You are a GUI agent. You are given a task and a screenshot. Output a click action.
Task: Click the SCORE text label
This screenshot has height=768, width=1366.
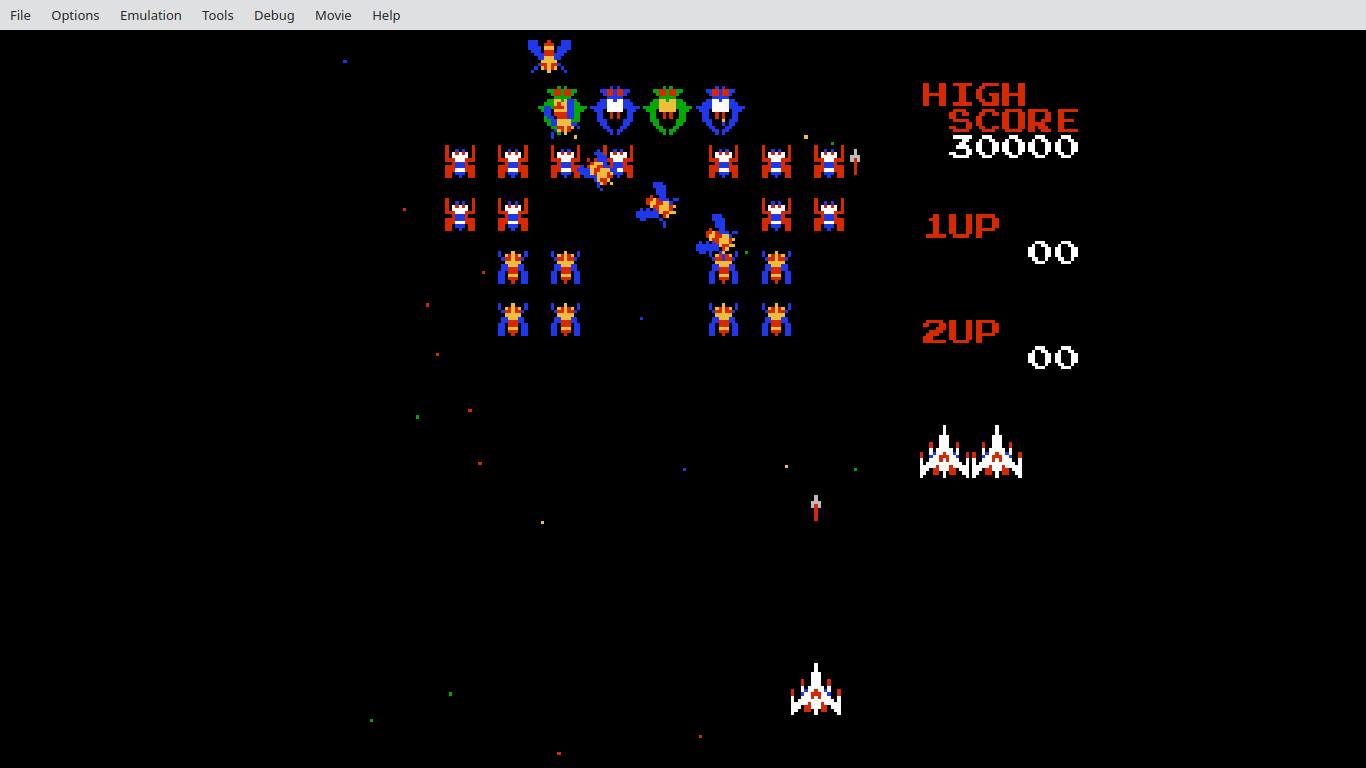tap(1013, 121)
